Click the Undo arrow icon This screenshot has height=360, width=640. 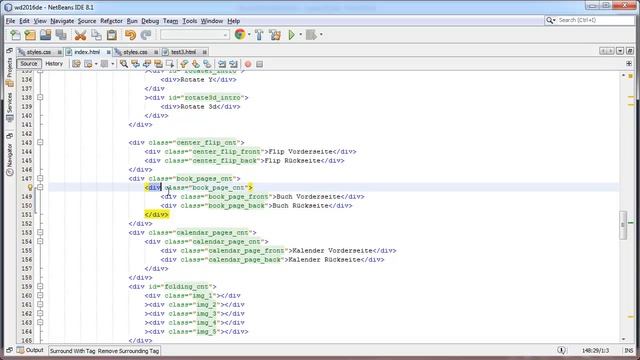[x=130, y=35]
